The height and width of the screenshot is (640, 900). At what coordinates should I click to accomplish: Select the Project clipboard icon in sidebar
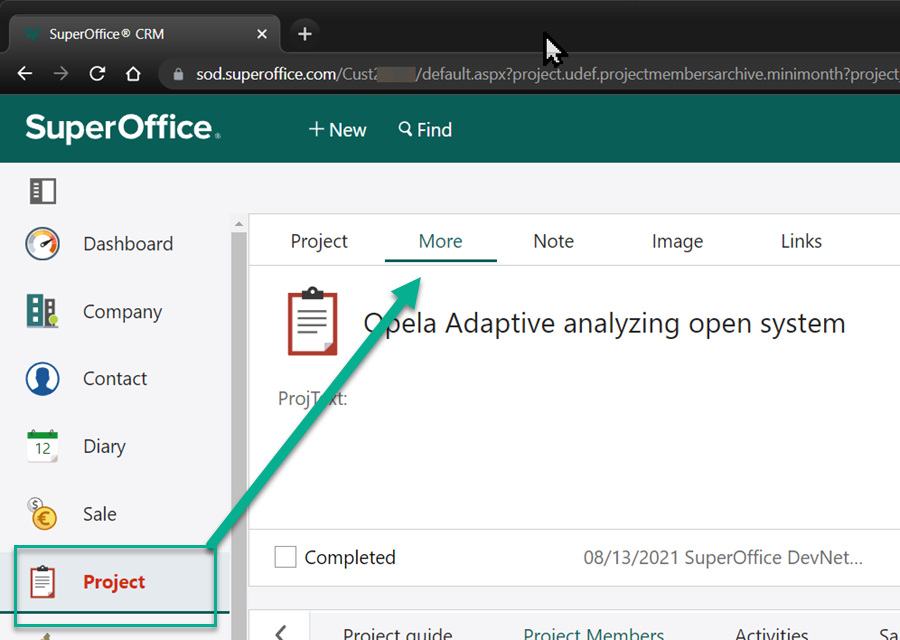[42, 582]
